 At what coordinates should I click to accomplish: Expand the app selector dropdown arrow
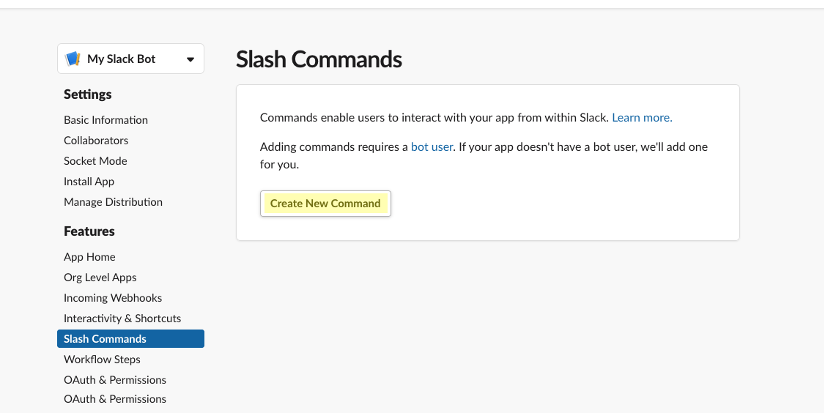[x=190, y=59]
